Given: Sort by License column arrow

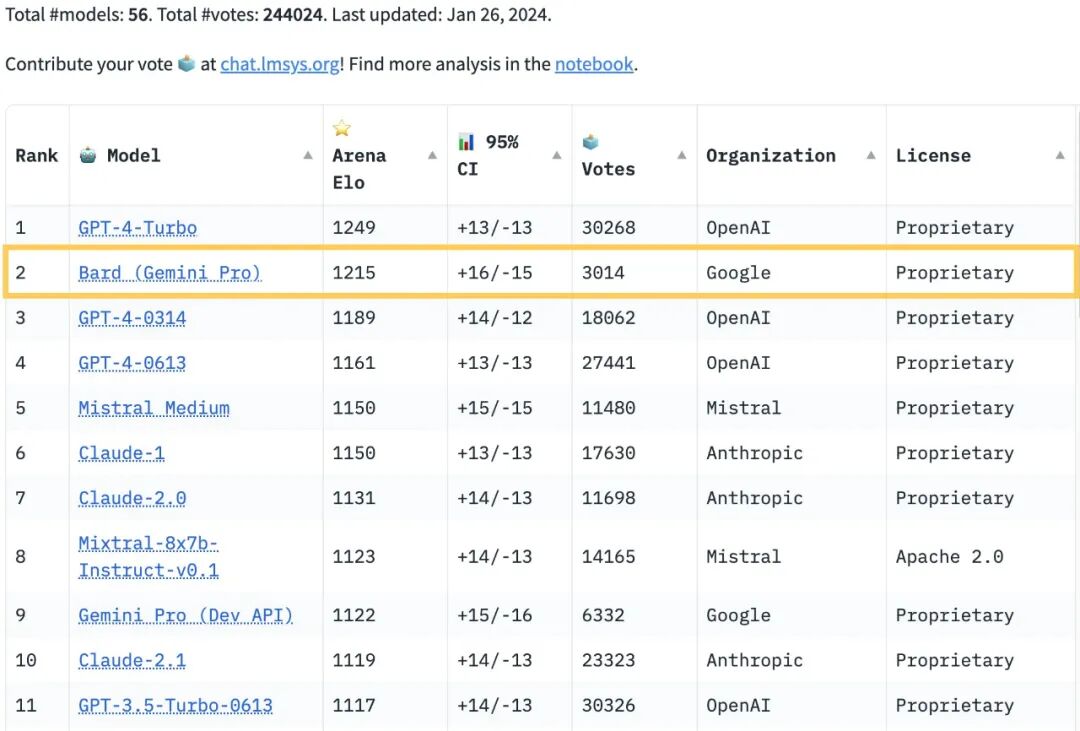Looking at the screenshot, I should pos(1060,156).
